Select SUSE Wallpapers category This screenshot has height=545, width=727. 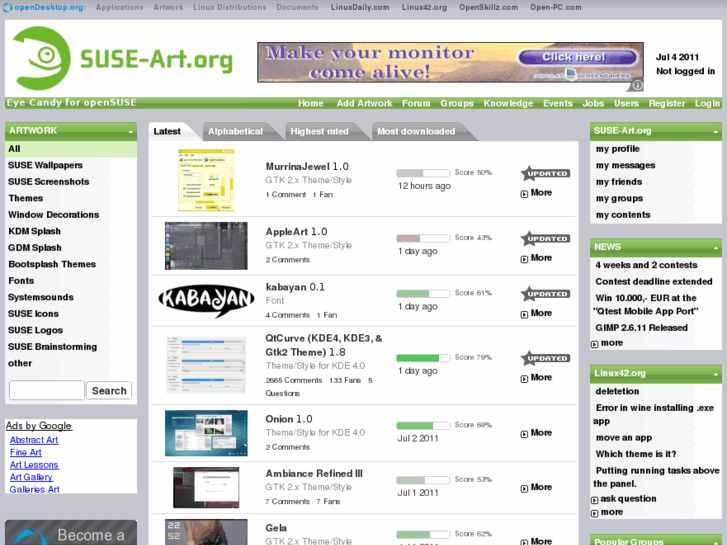tap(45, 165)
